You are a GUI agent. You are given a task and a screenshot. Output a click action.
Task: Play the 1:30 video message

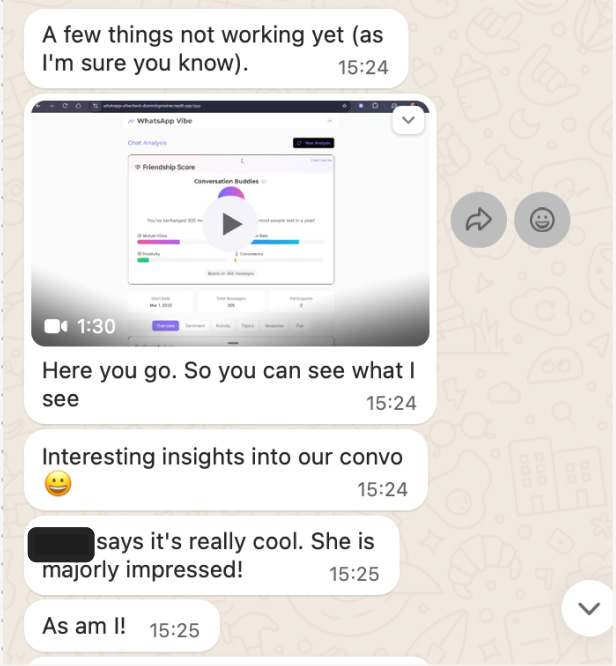pos(231,224)
